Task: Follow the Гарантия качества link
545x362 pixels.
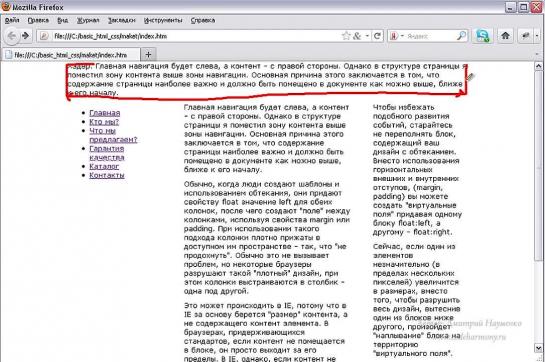Action: [x=107, y=153]
